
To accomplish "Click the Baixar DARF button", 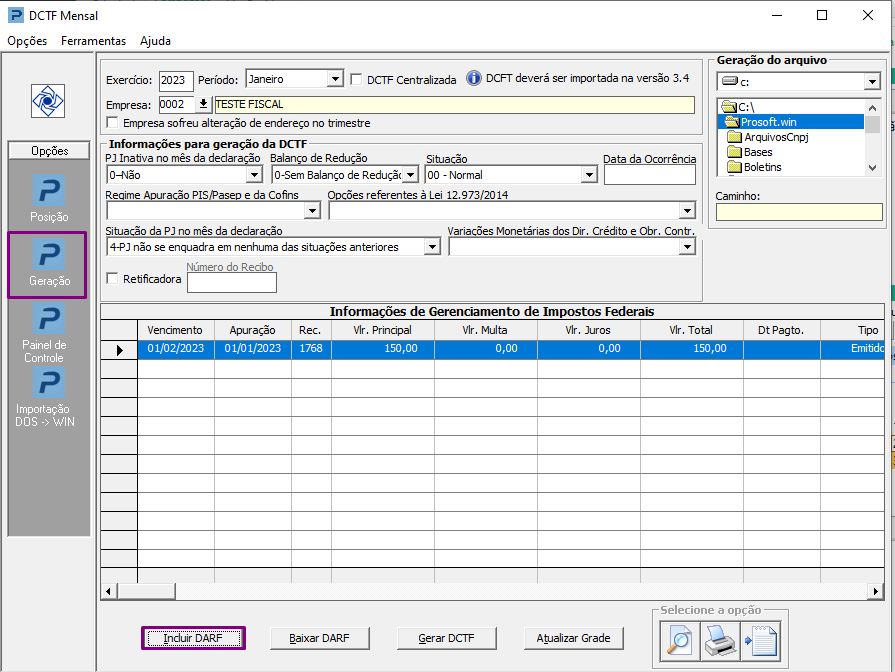I will [x=319, y=638].
